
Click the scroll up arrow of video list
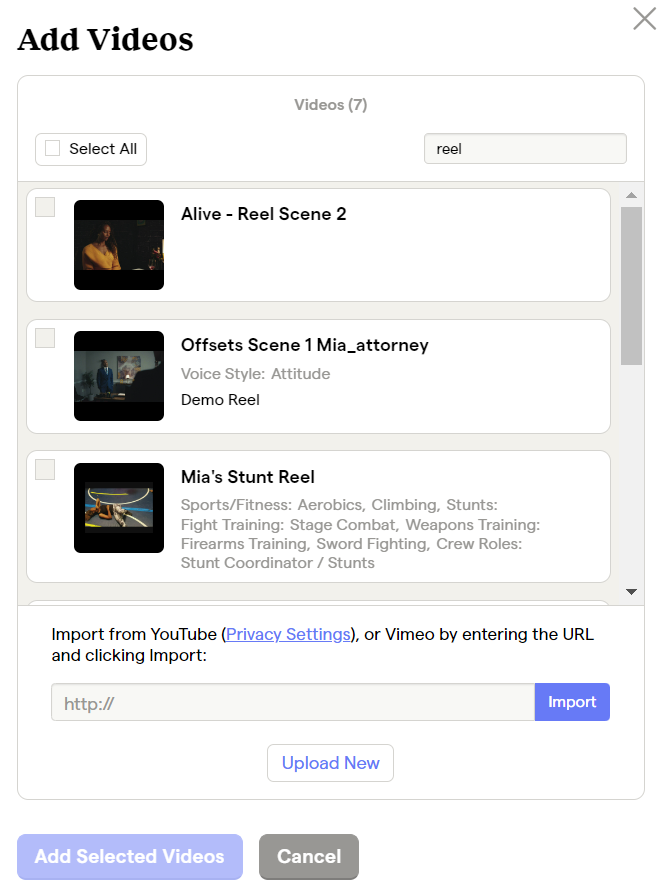pyautogui.click(x=631, y=195)
